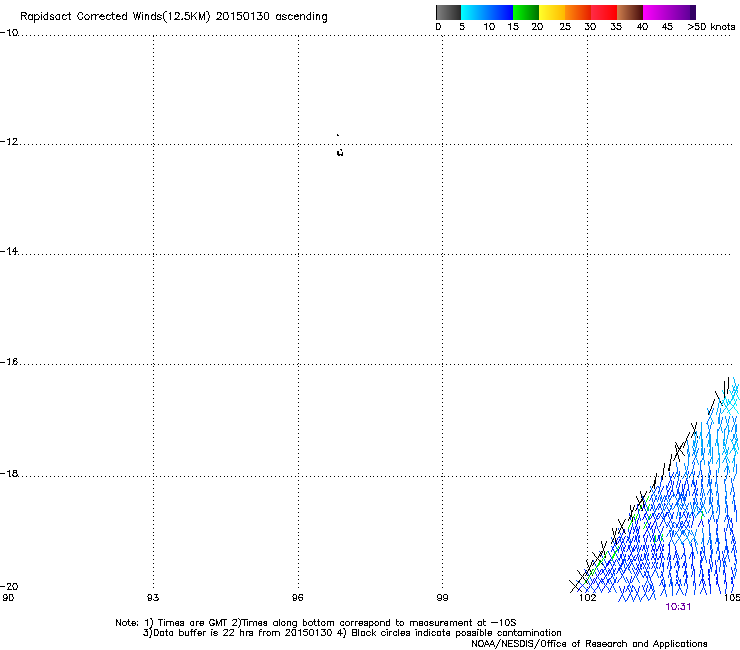Screen dimensions: 740x650
Task: Click the brown 35-40 knots color swatch
Action: click(630, 12)
